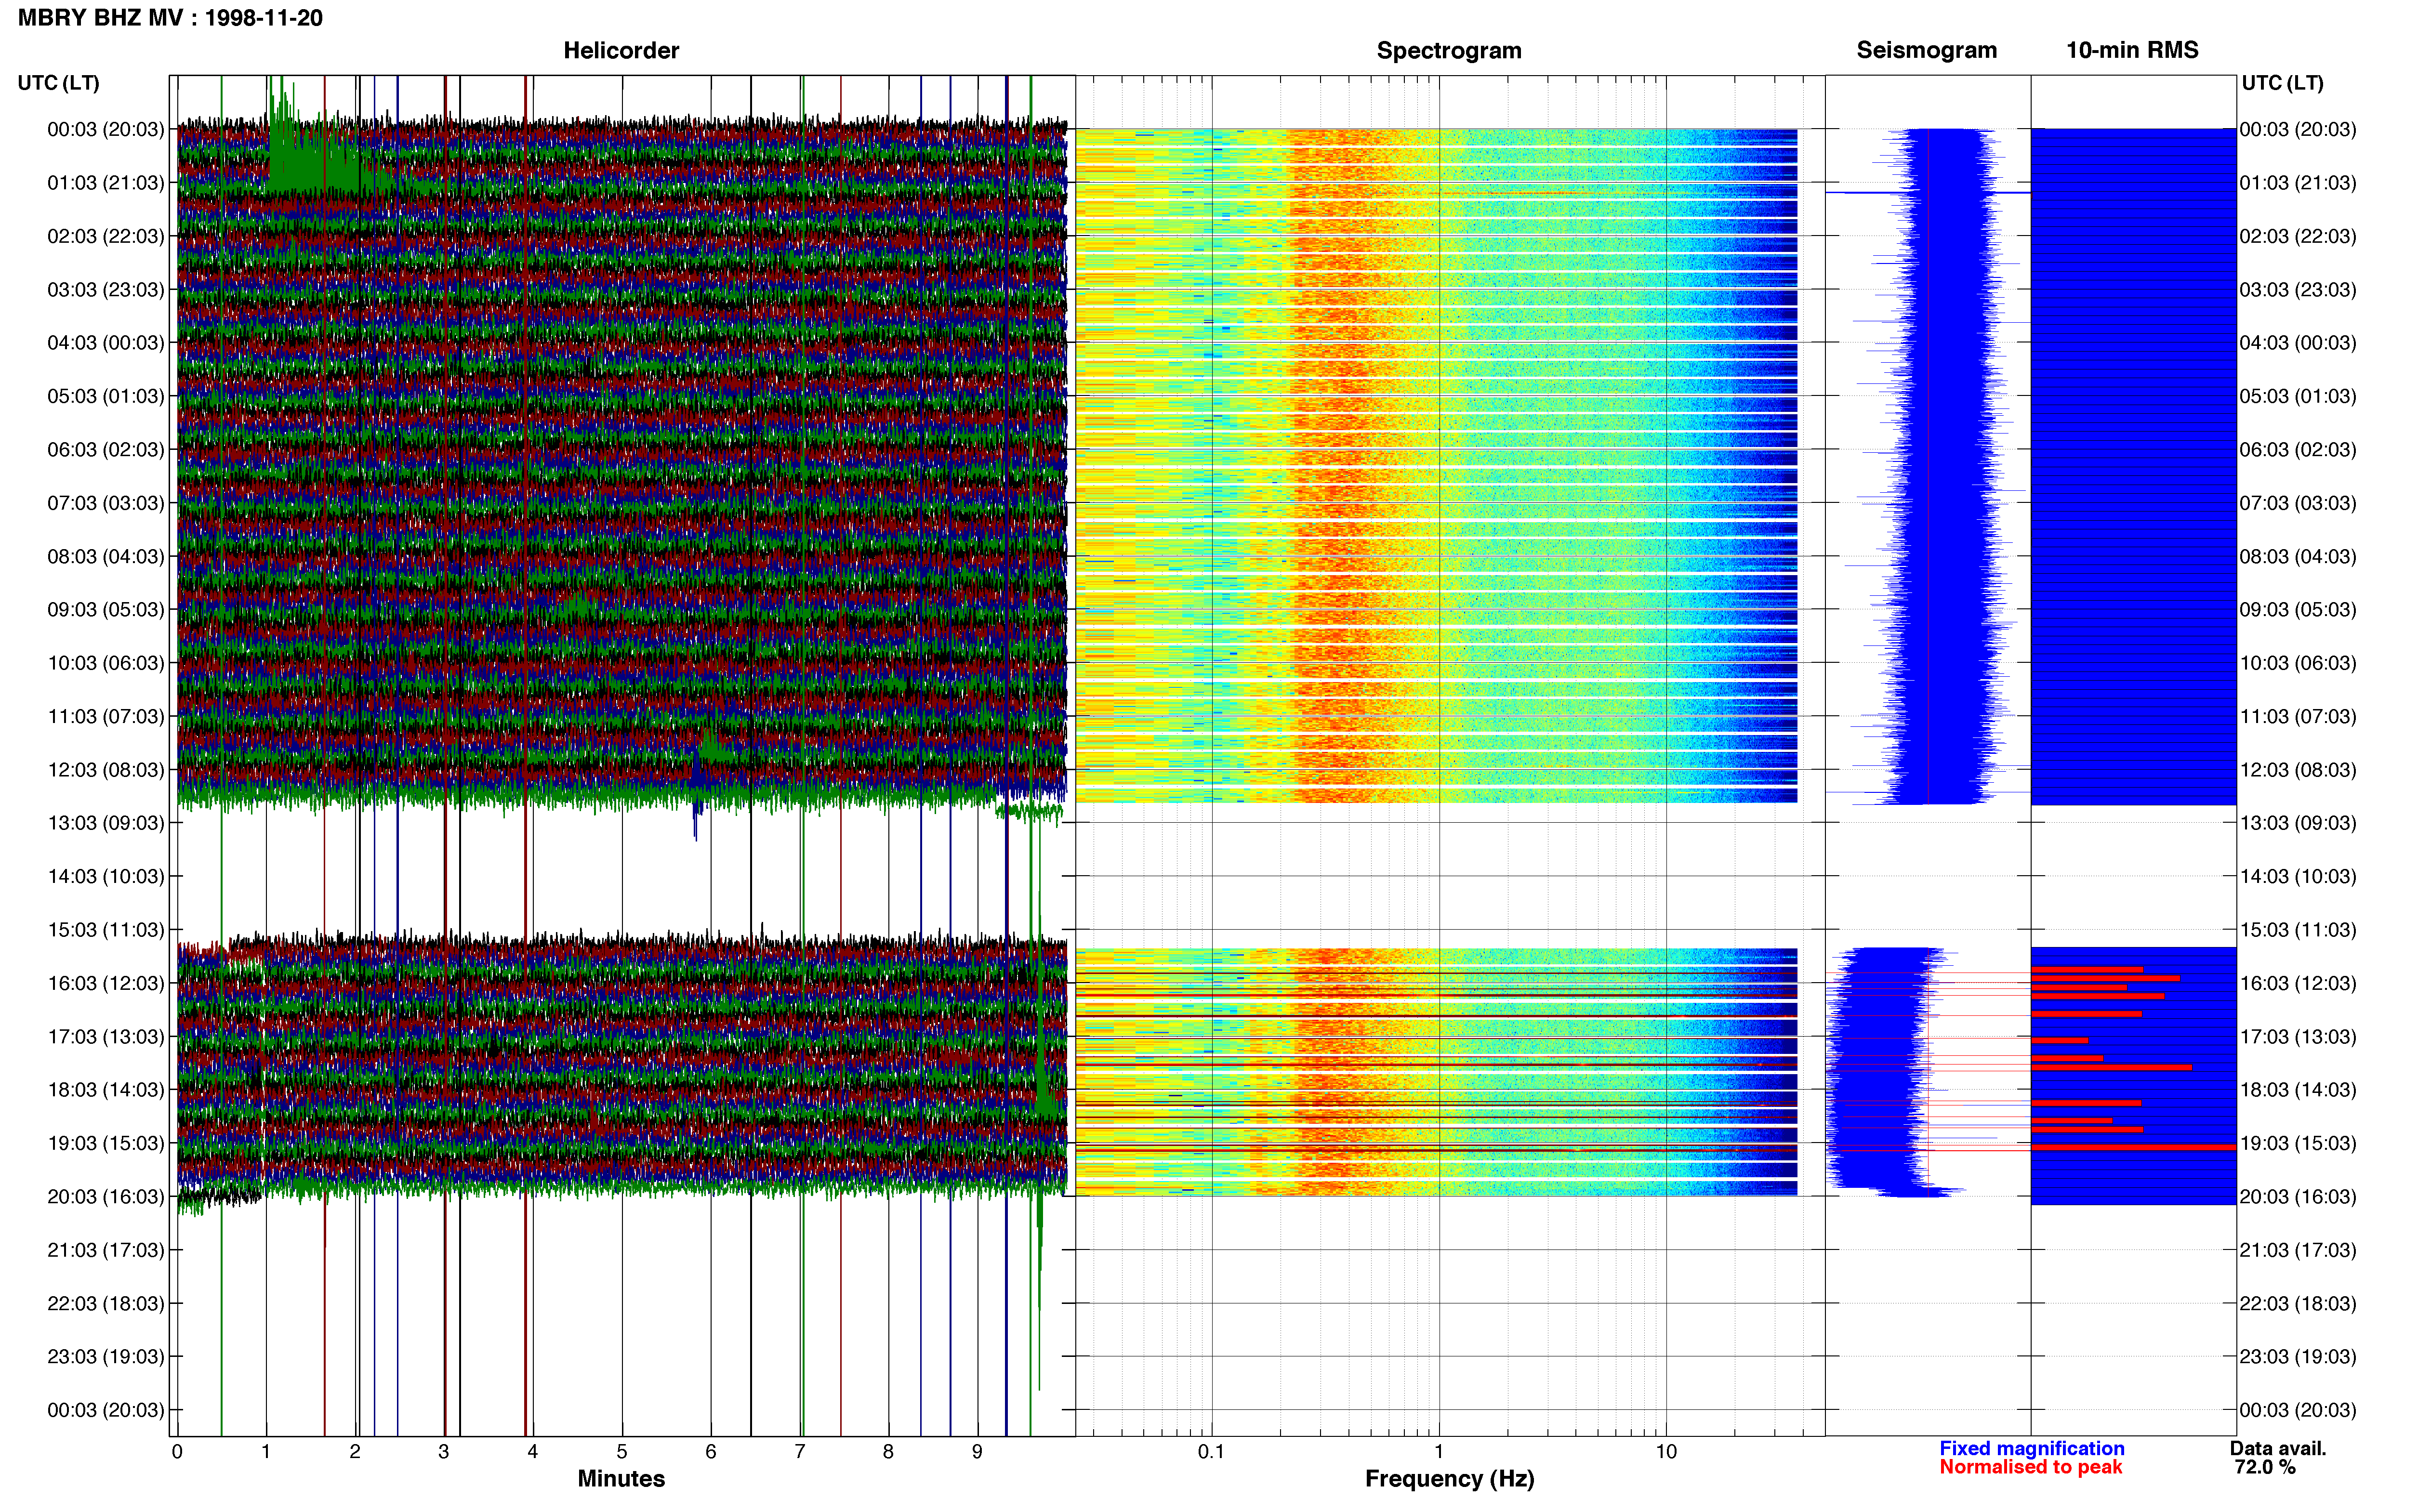Click right time label '16:03 (12:03)'
2418x1512 pixels.
pyautogui.click(x=2298, y=983)
